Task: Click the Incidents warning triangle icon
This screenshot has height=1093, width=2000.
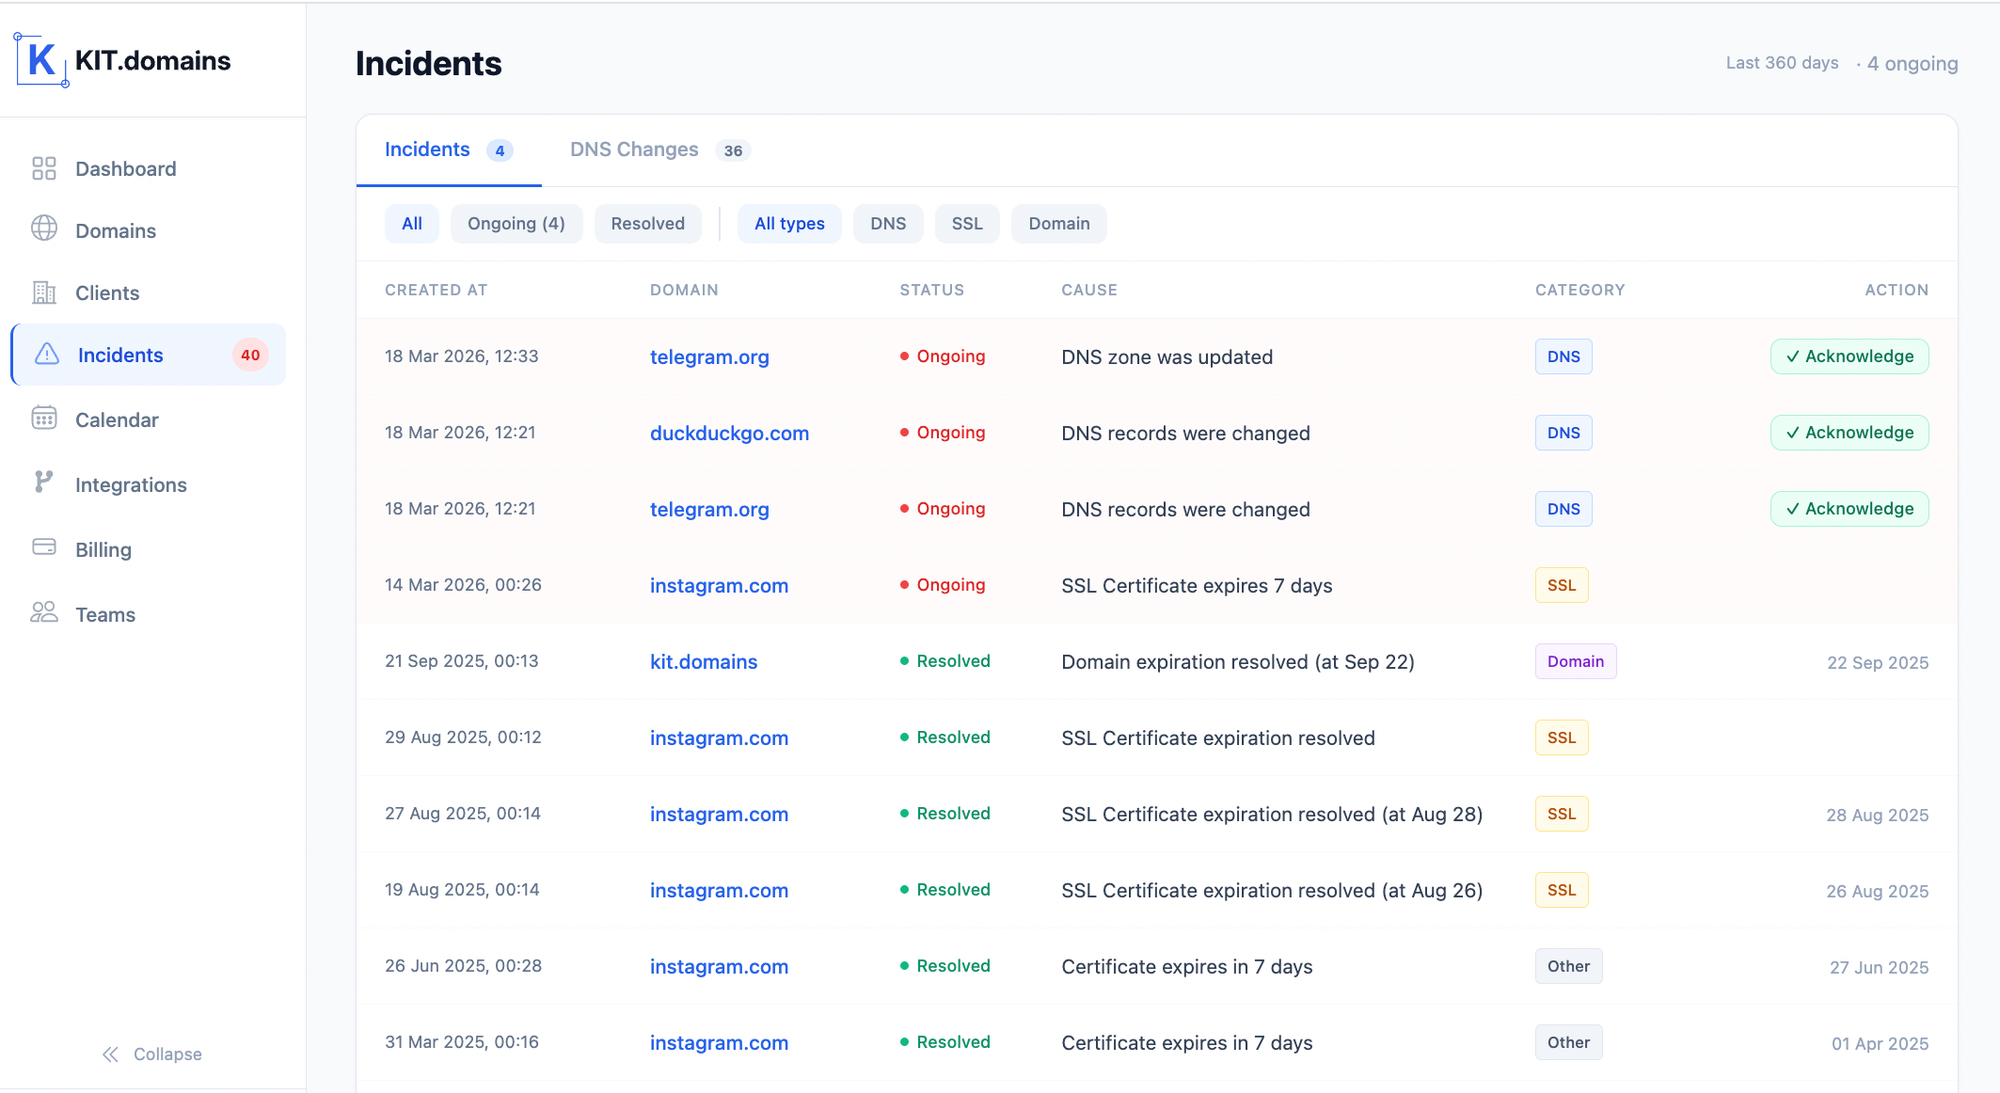Action: click(44, 354)
